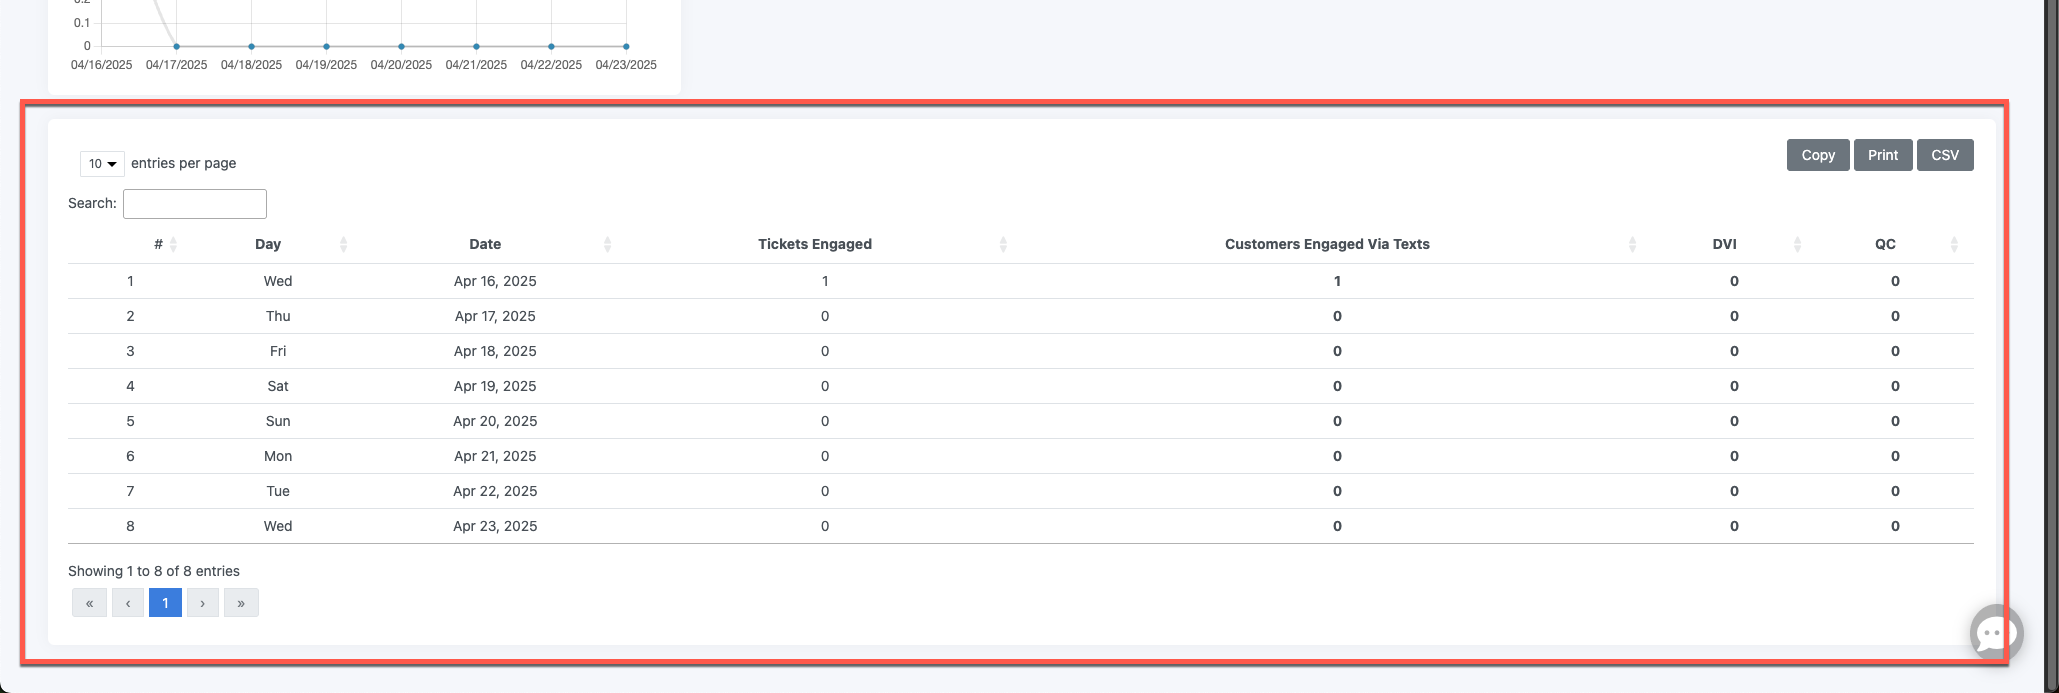Click the Mon day cell
The width and height of the screenshot is (2059, 693).
[278, 456]
